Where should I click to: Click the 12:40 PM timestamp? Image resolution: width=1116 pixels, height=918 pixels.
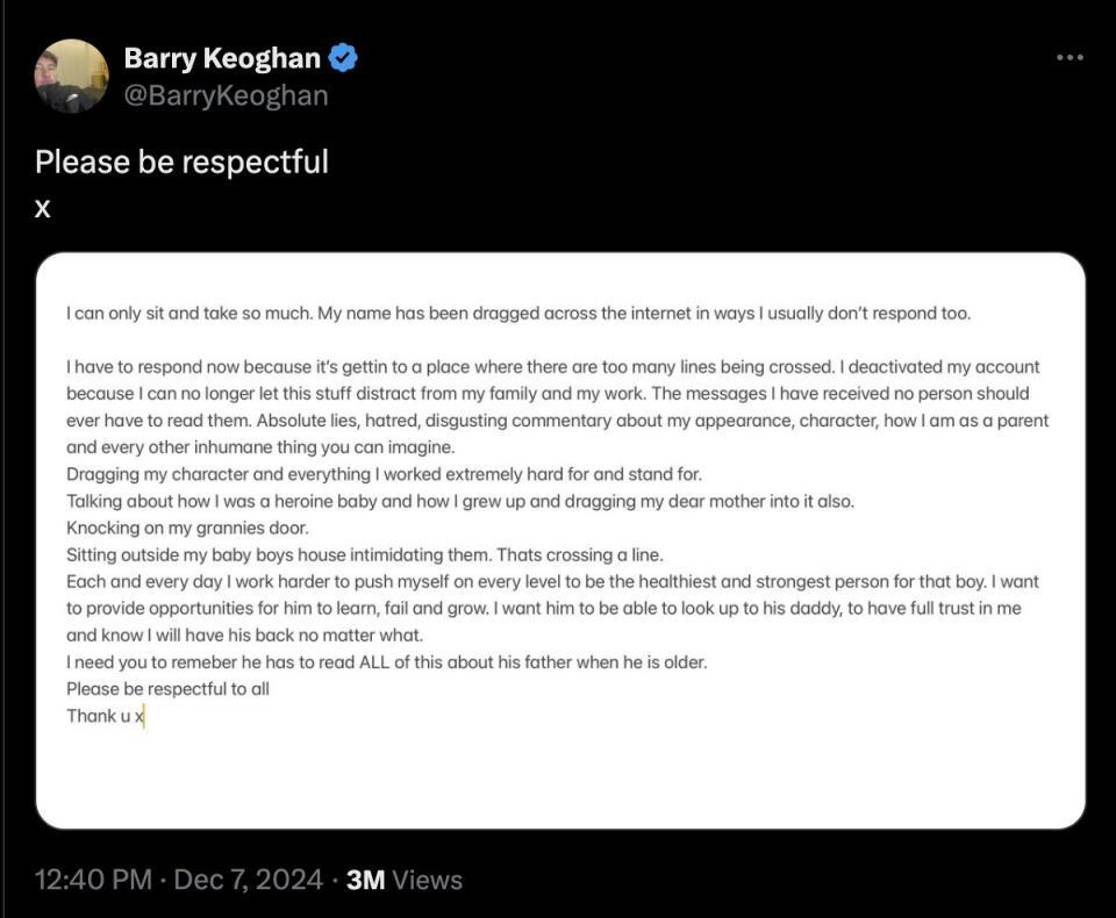(93, 880)
